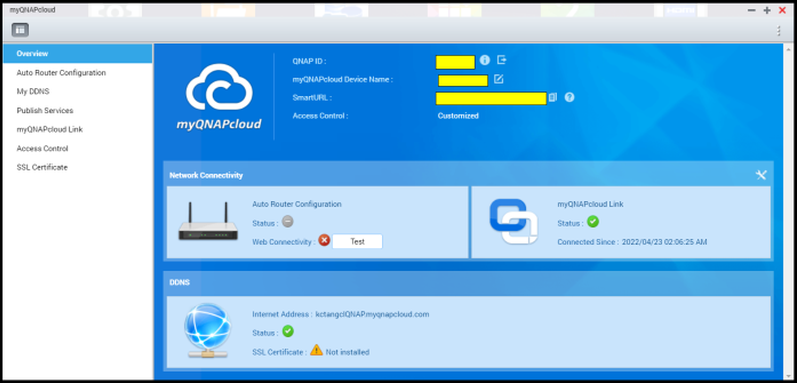Click myQNAPcloud Link card title
This screenshot has width=797, height=383.
point(591,204)
